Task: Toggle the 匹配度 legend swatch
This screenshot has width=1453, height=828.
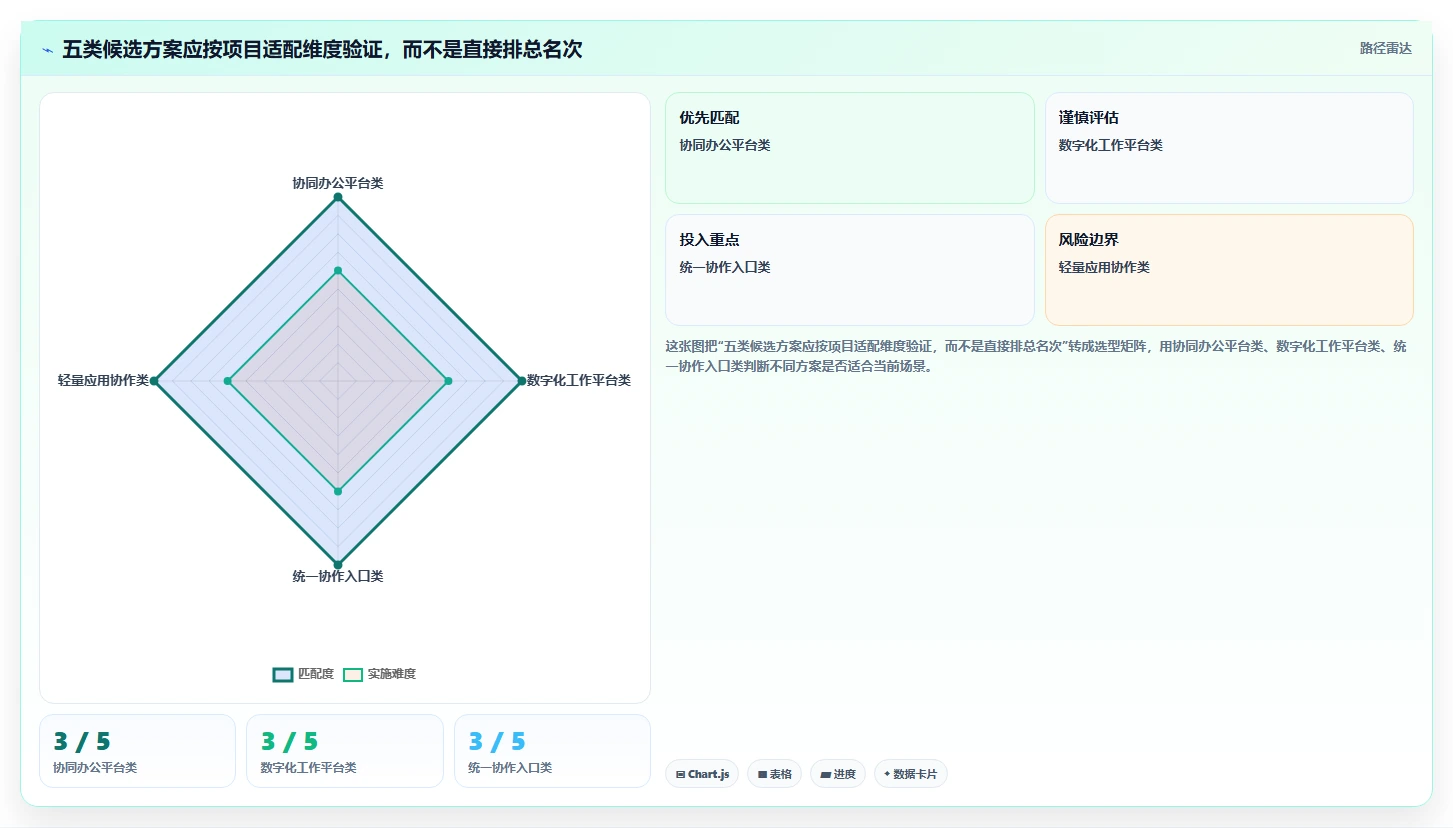Action: point(283,674)
